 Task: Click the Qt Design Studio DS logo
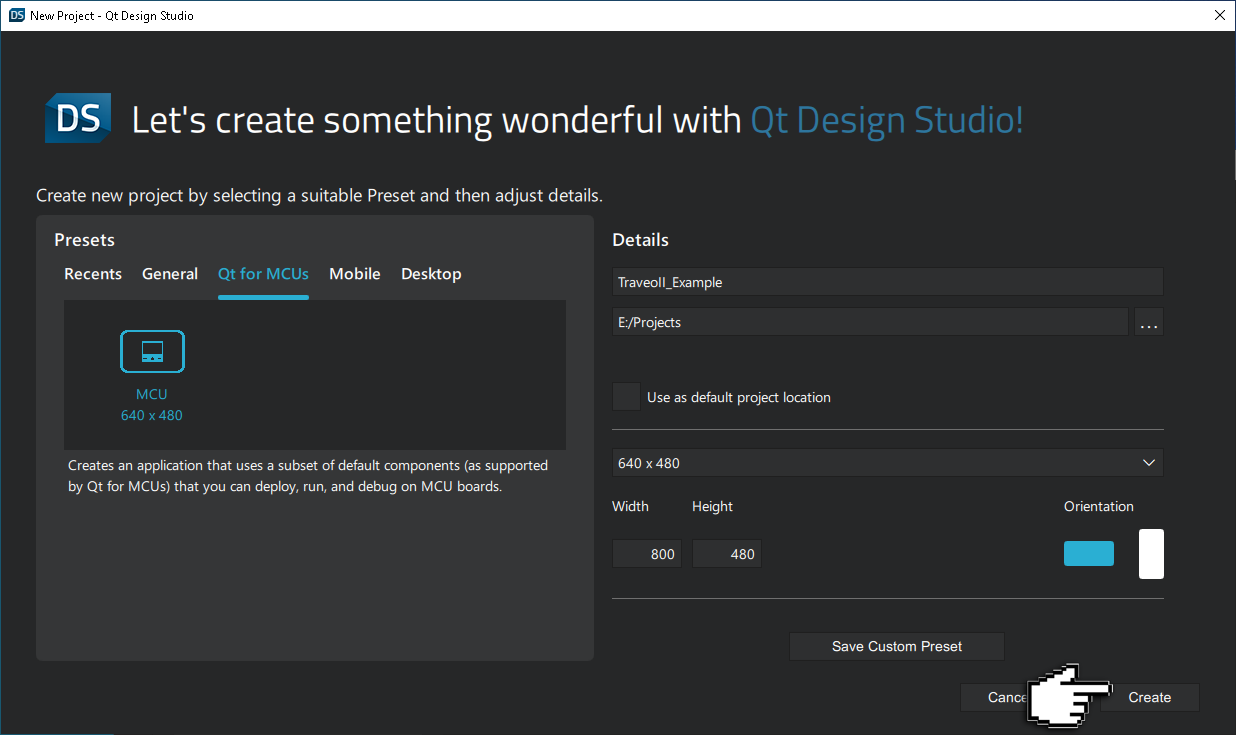point(77,118)
